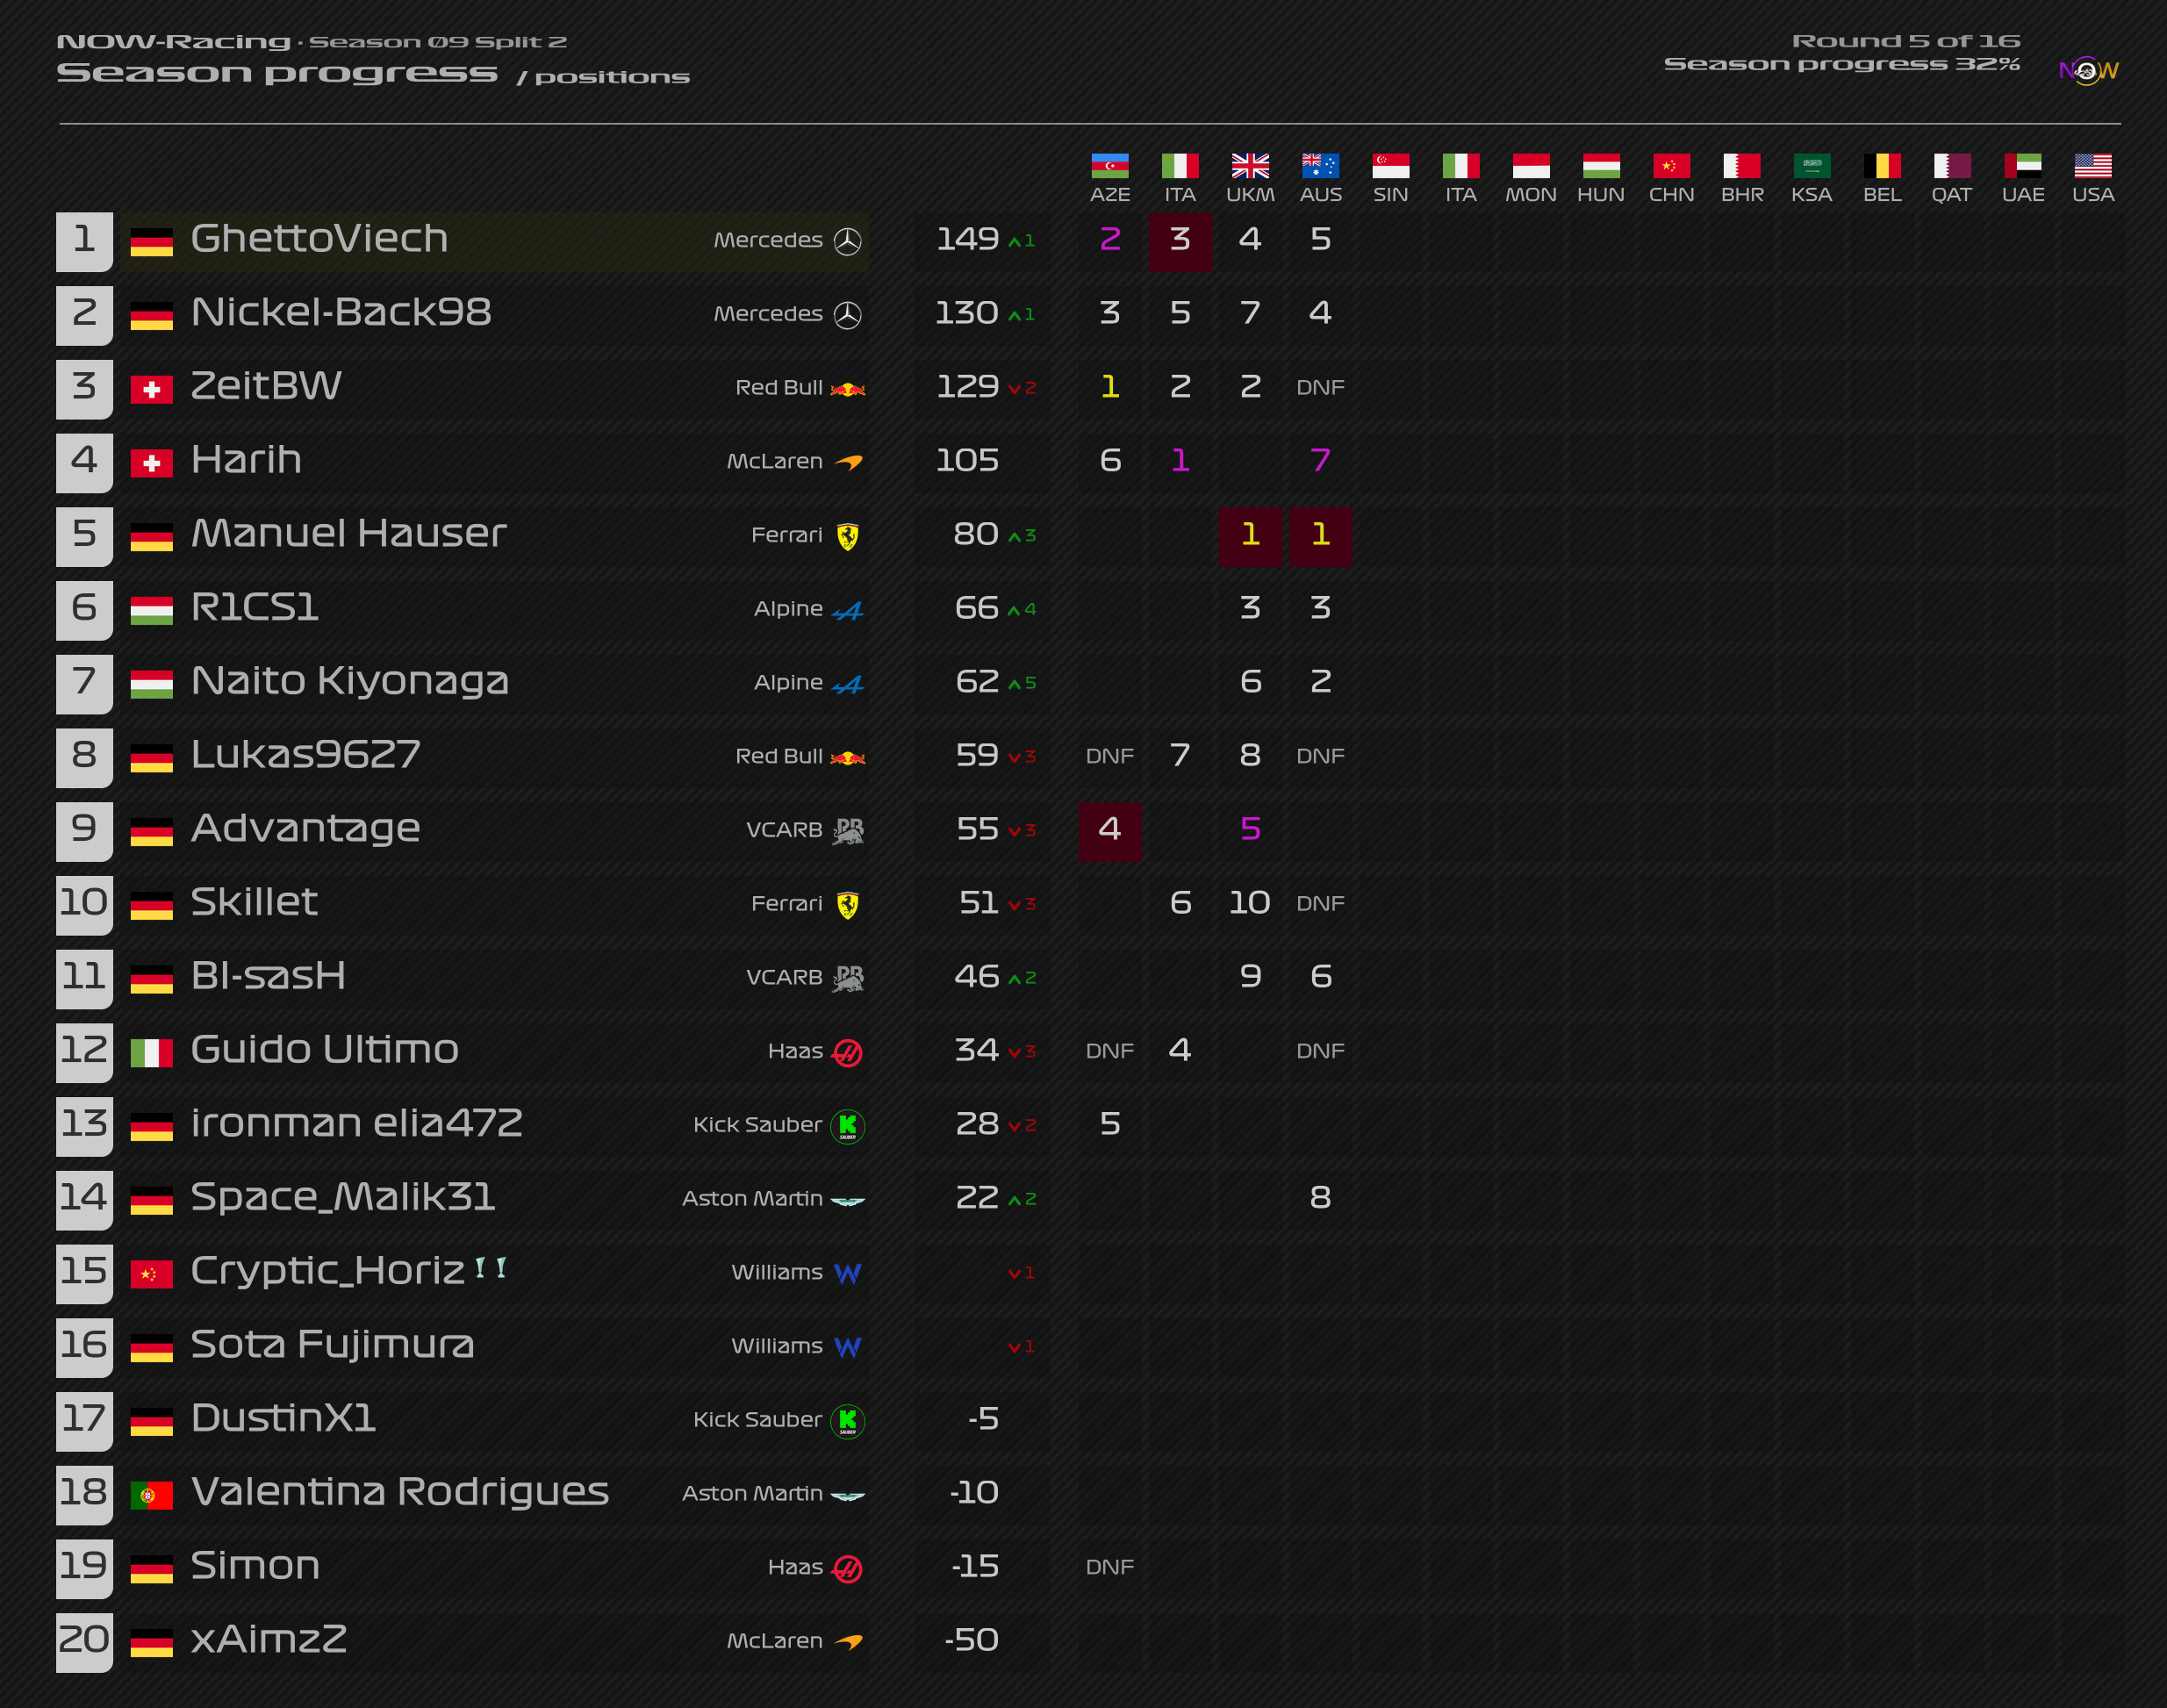This screenshot has width=2167, height=1708.
Task: Click the Williams logo next to Sota Fujimura
Action: pyautogui.click(x=847, y=1347)
